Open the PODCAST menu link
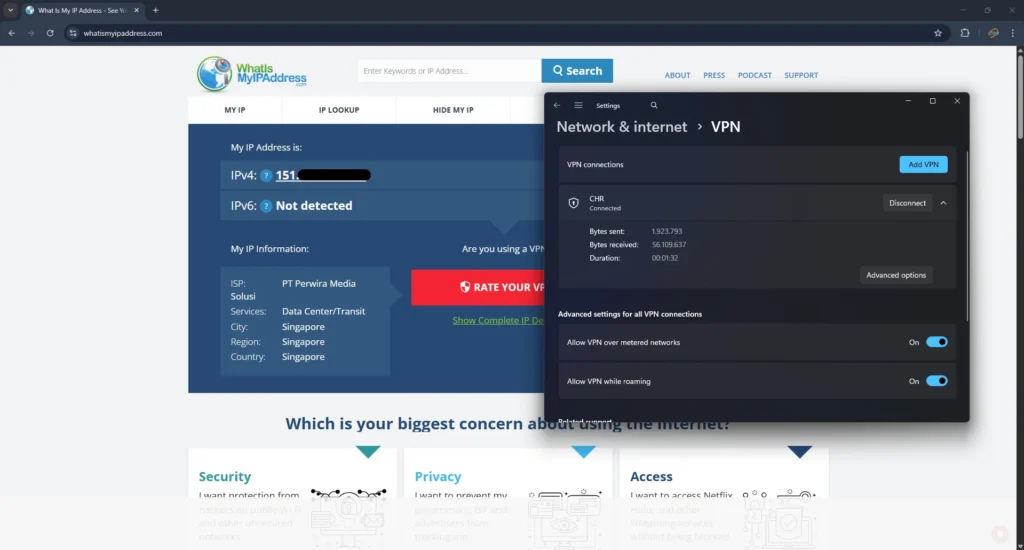 click(x=754, y=75)
